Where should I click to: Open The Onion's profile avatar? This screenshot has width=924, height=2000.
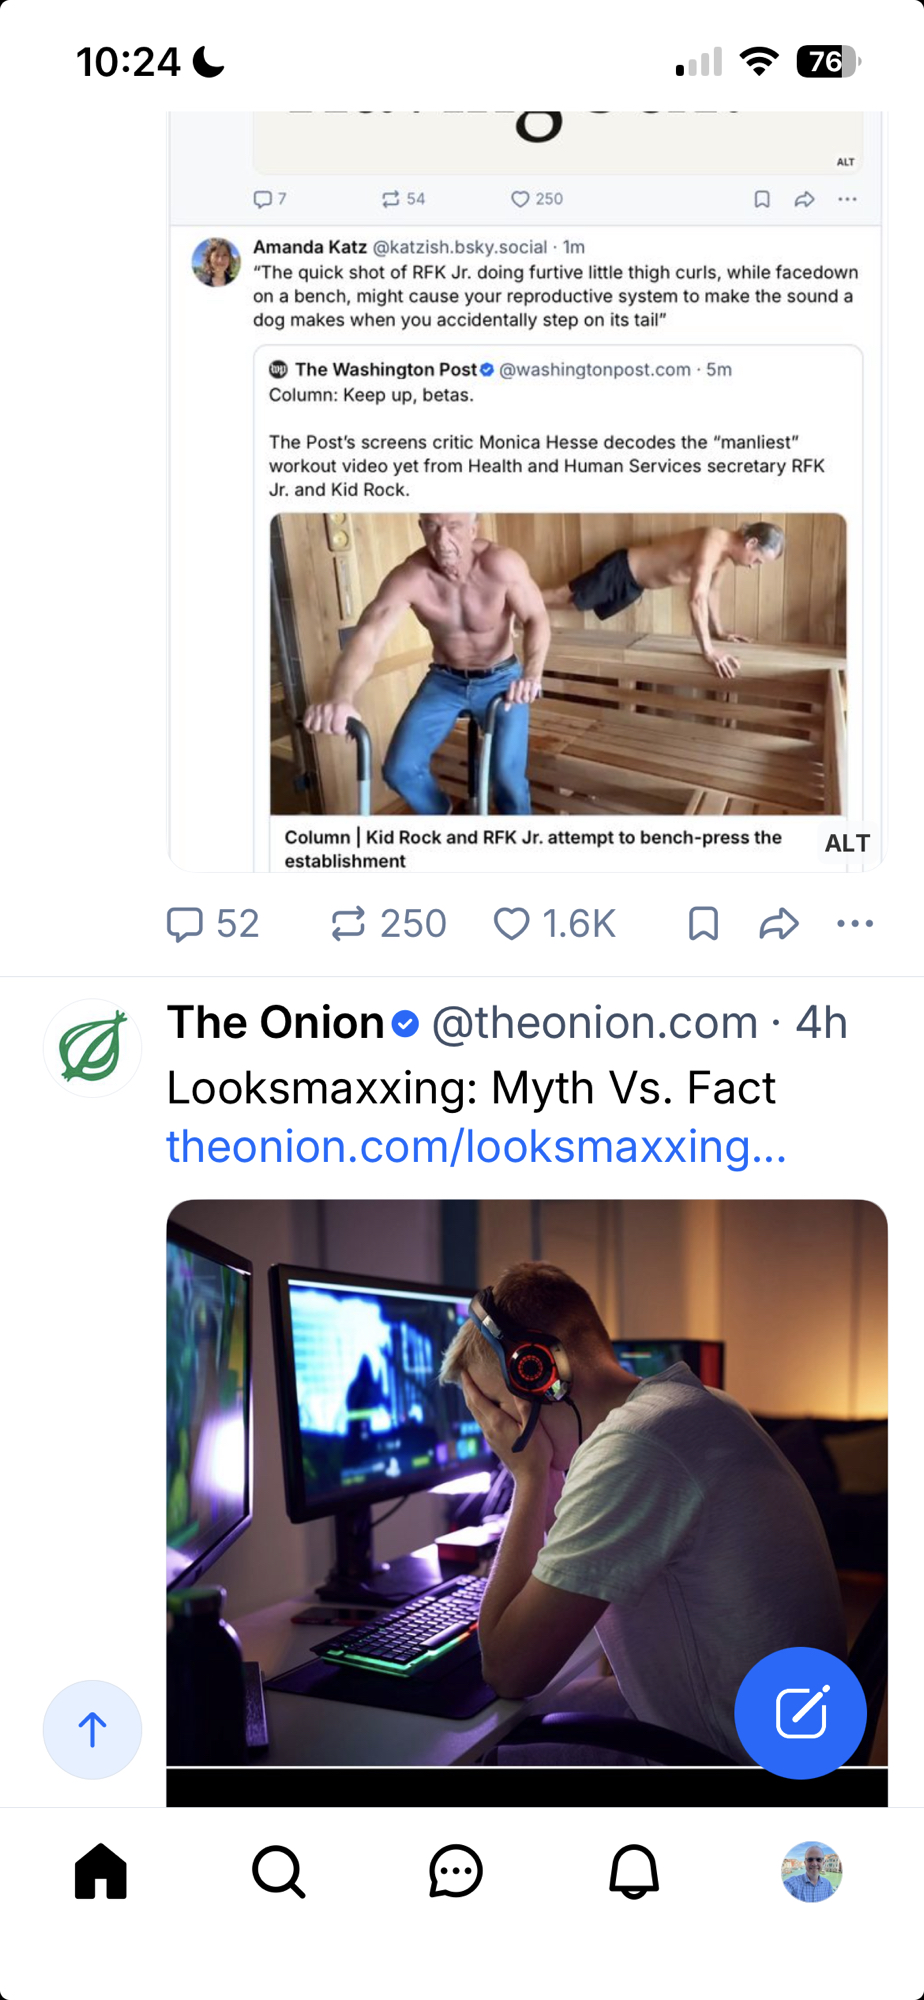[92, 1048]
